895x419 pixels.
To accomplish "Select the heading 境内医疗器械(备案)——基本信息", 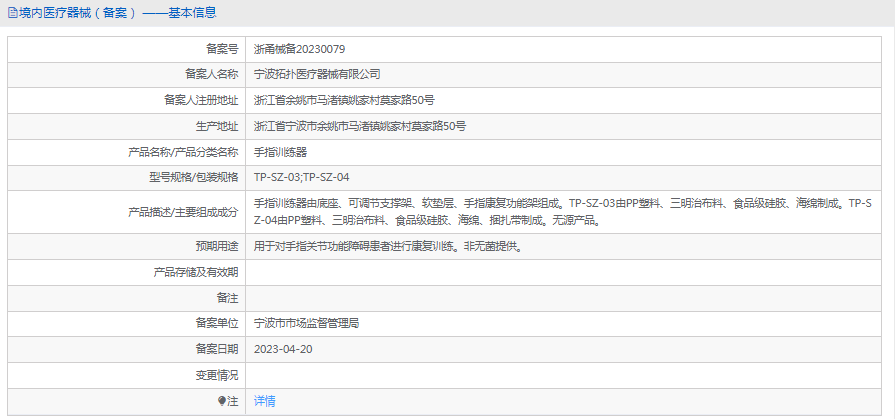I will [117, 13].
